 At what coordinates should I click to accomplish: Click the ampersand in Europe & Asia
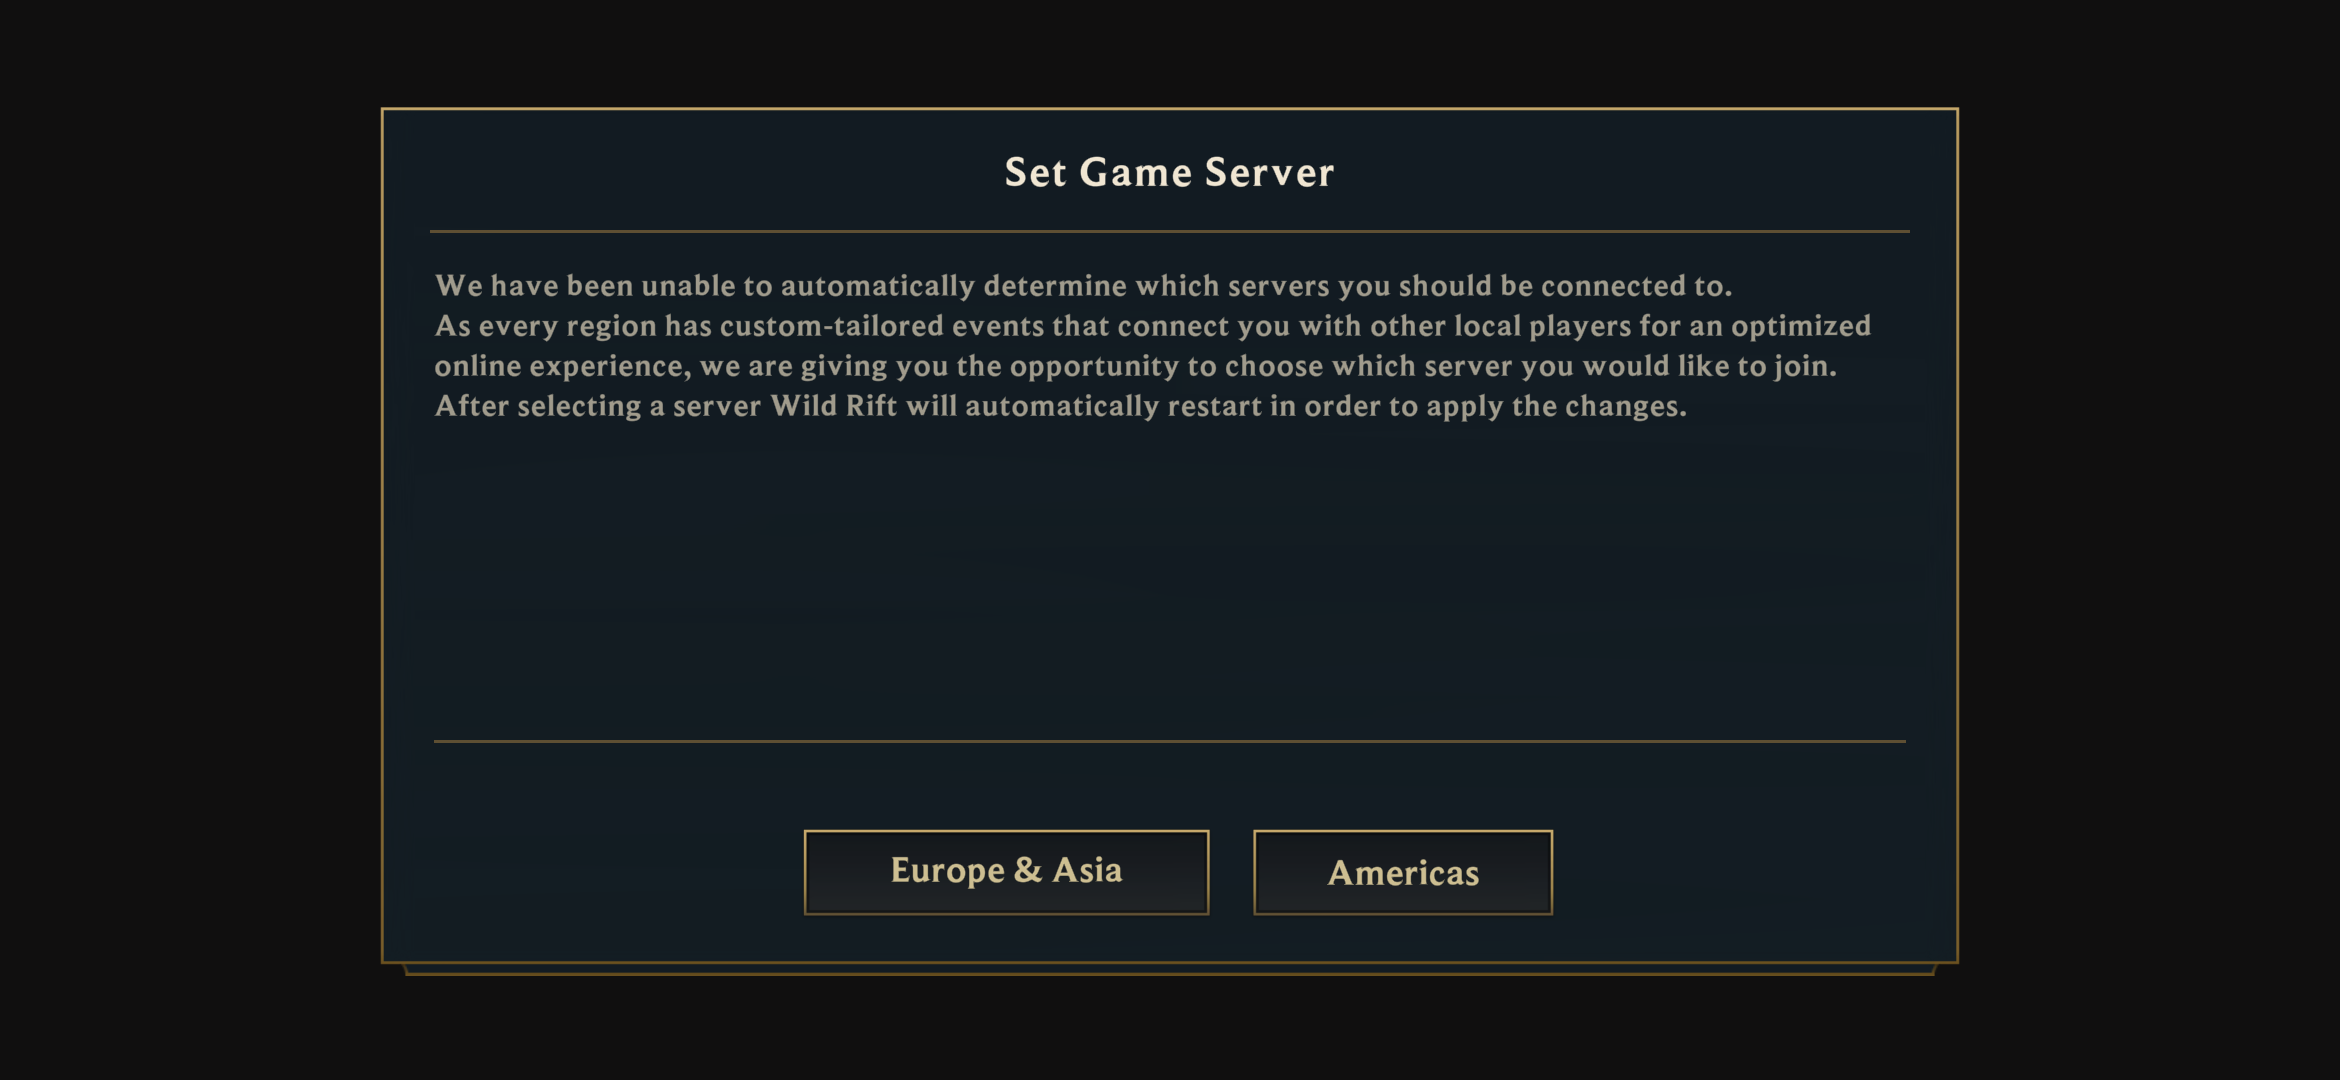[1028, 870]
